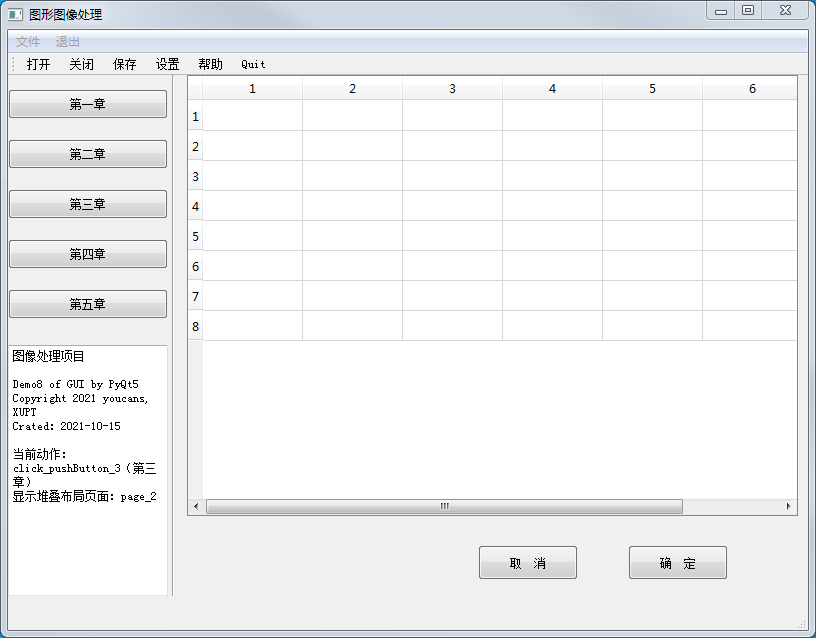The height and width of the screenshot is (638, 816).
Task: Select column header 2
Action: click(x=352, y=88)
